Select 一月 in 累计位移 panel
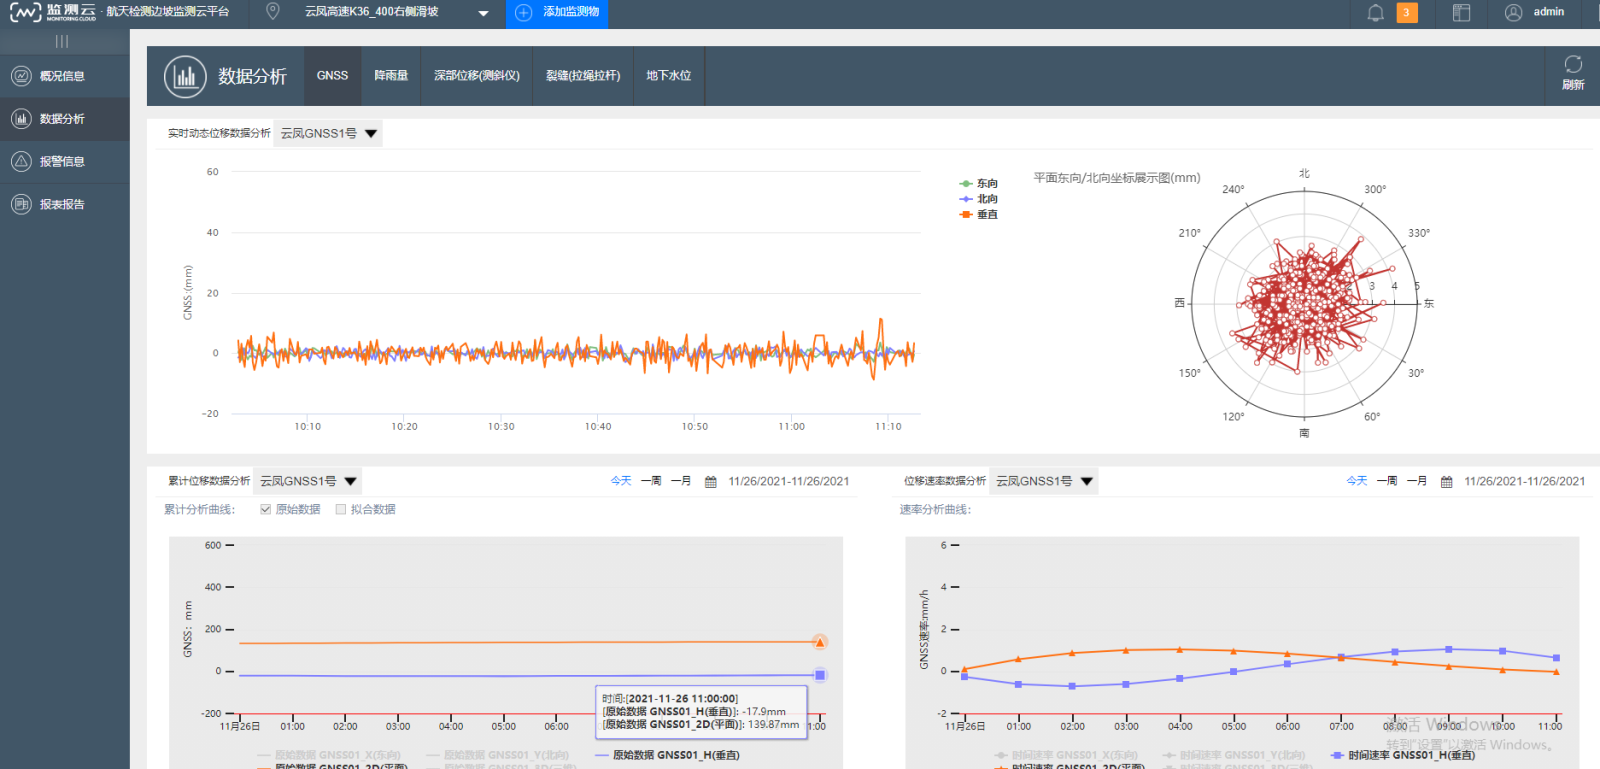Image resolution: width=1600 pixels, height=769 pixels. 681,481
